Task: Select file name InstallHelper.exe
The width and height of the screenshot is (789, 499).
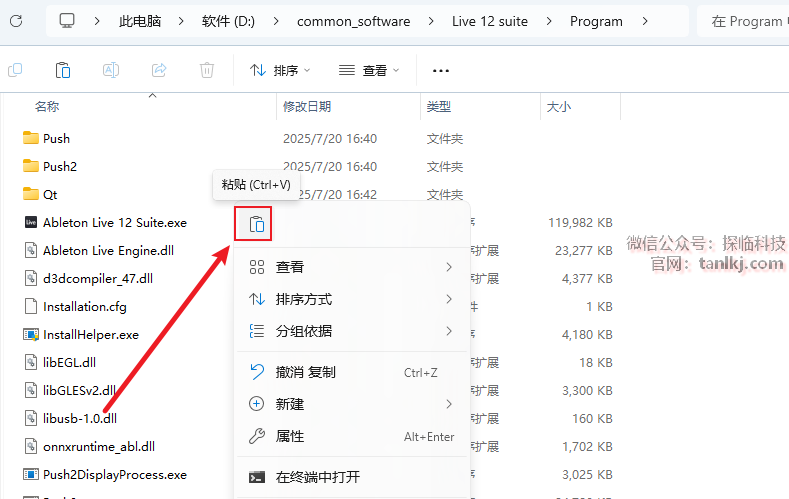Action: point(91,335)
